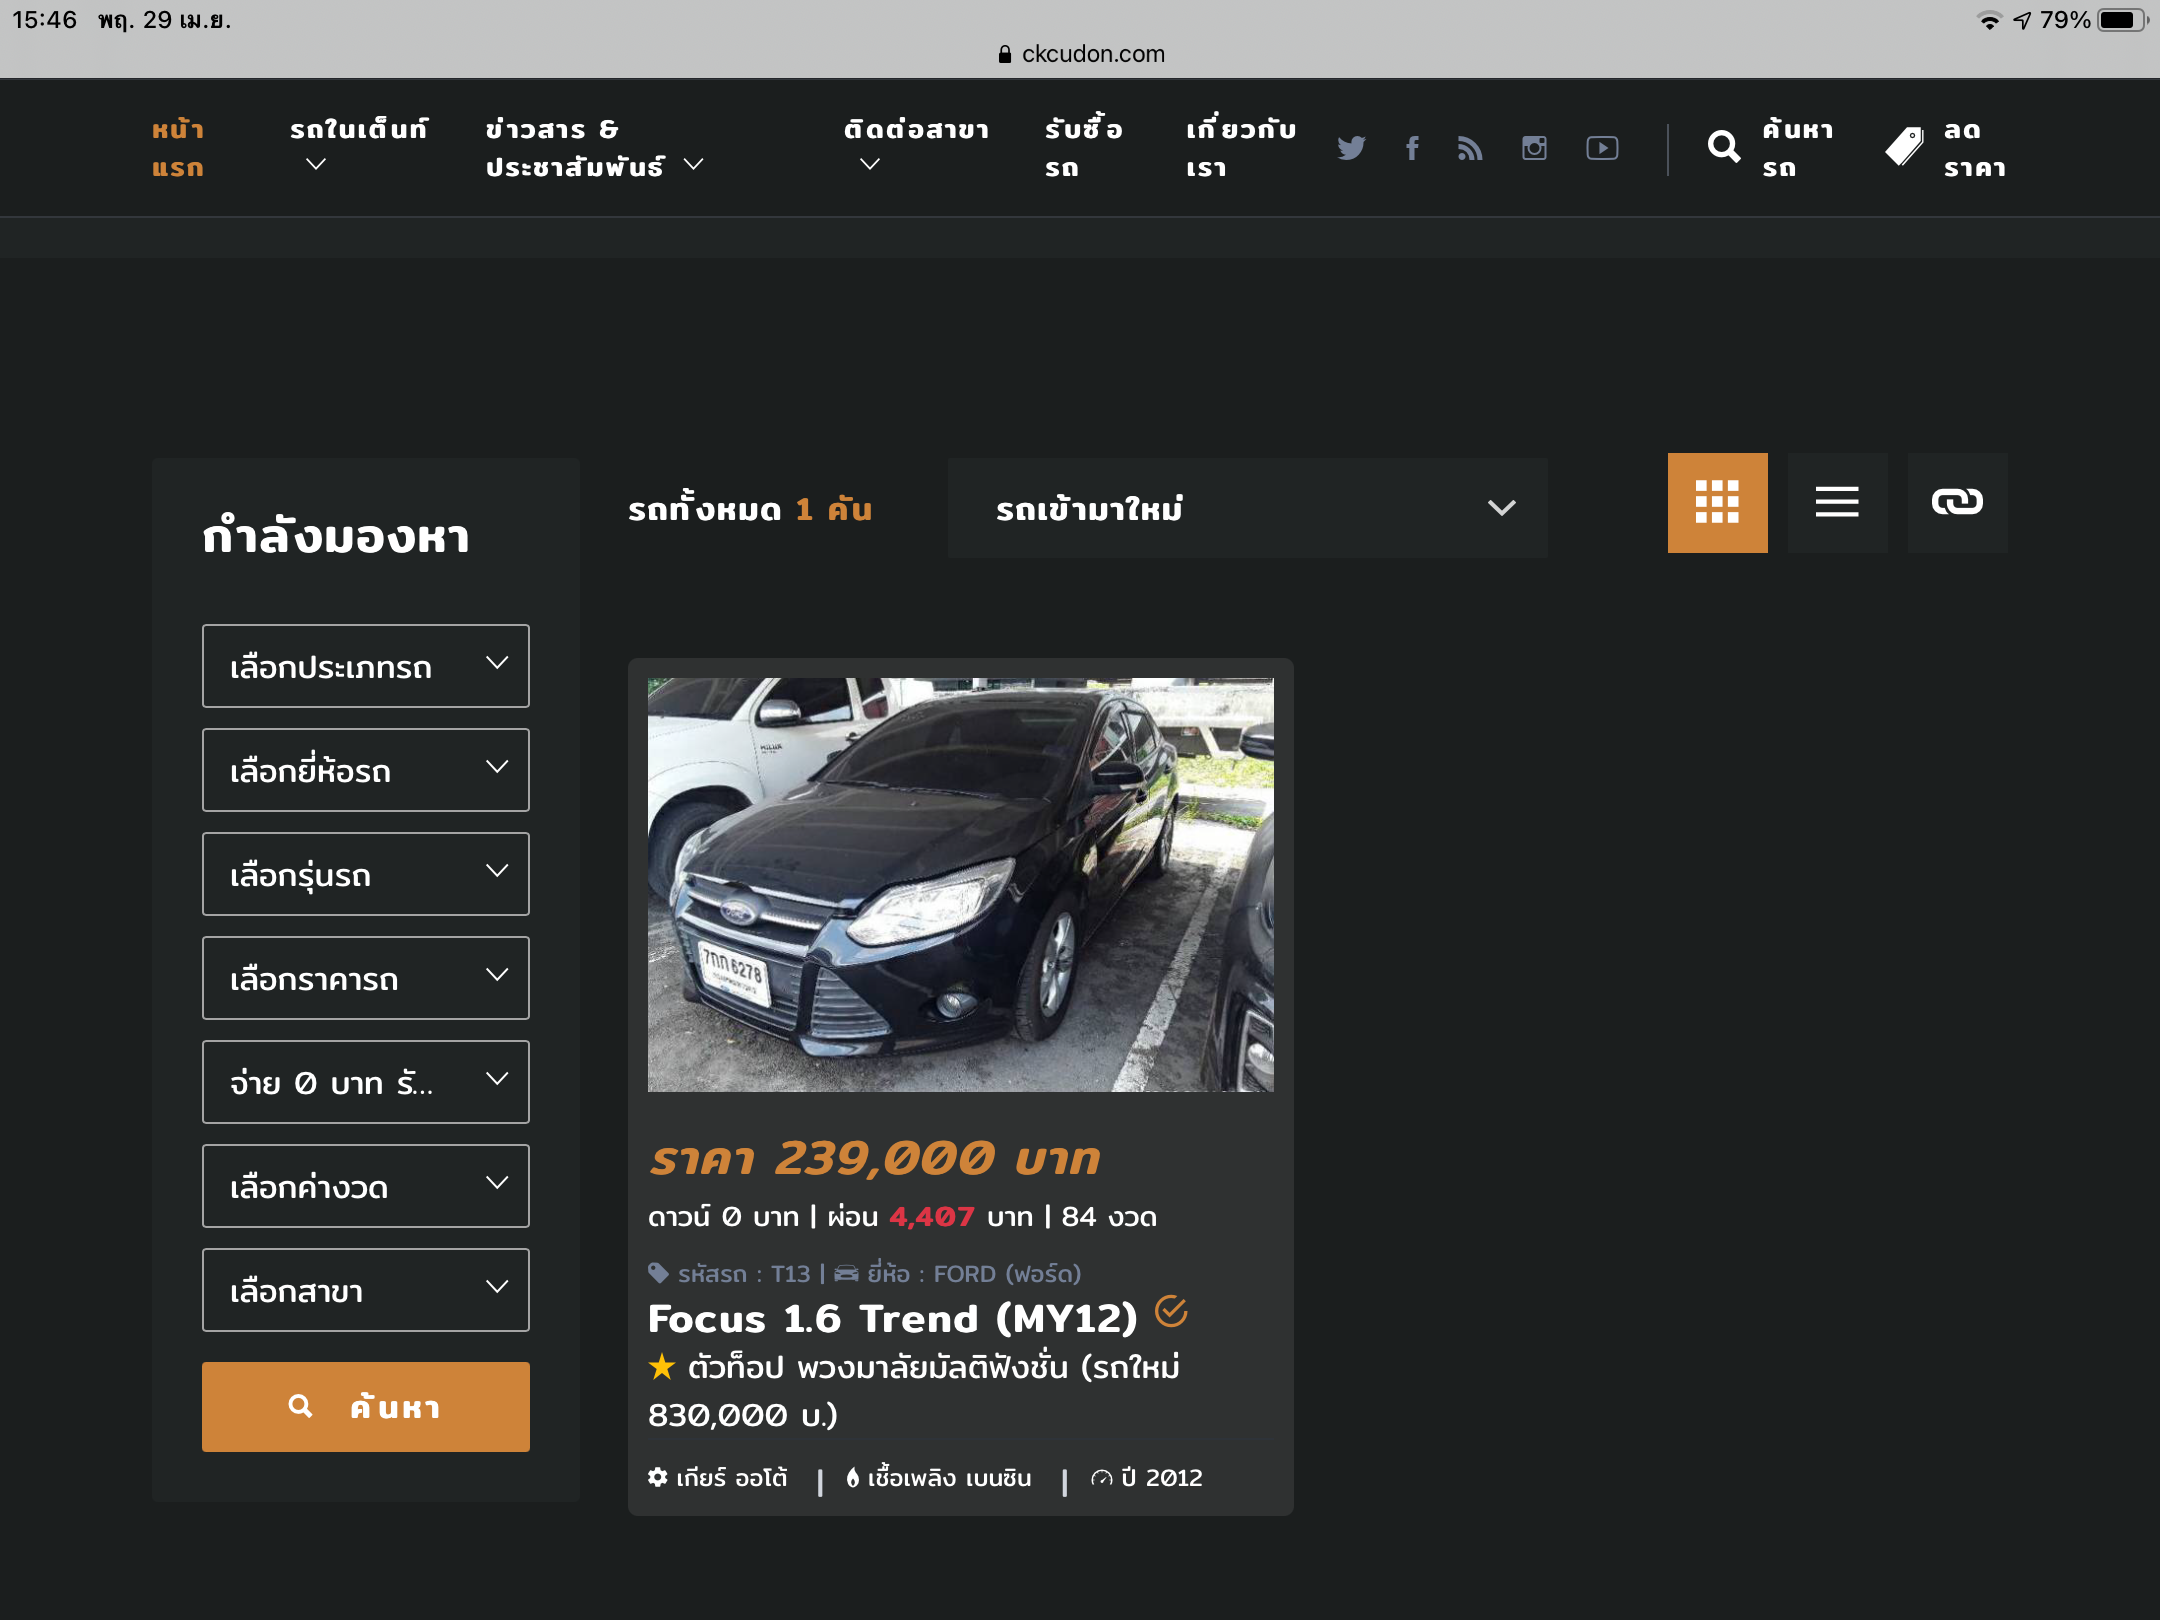
Task: Click the magnifier search car icon
Action: click(1724, 148)
